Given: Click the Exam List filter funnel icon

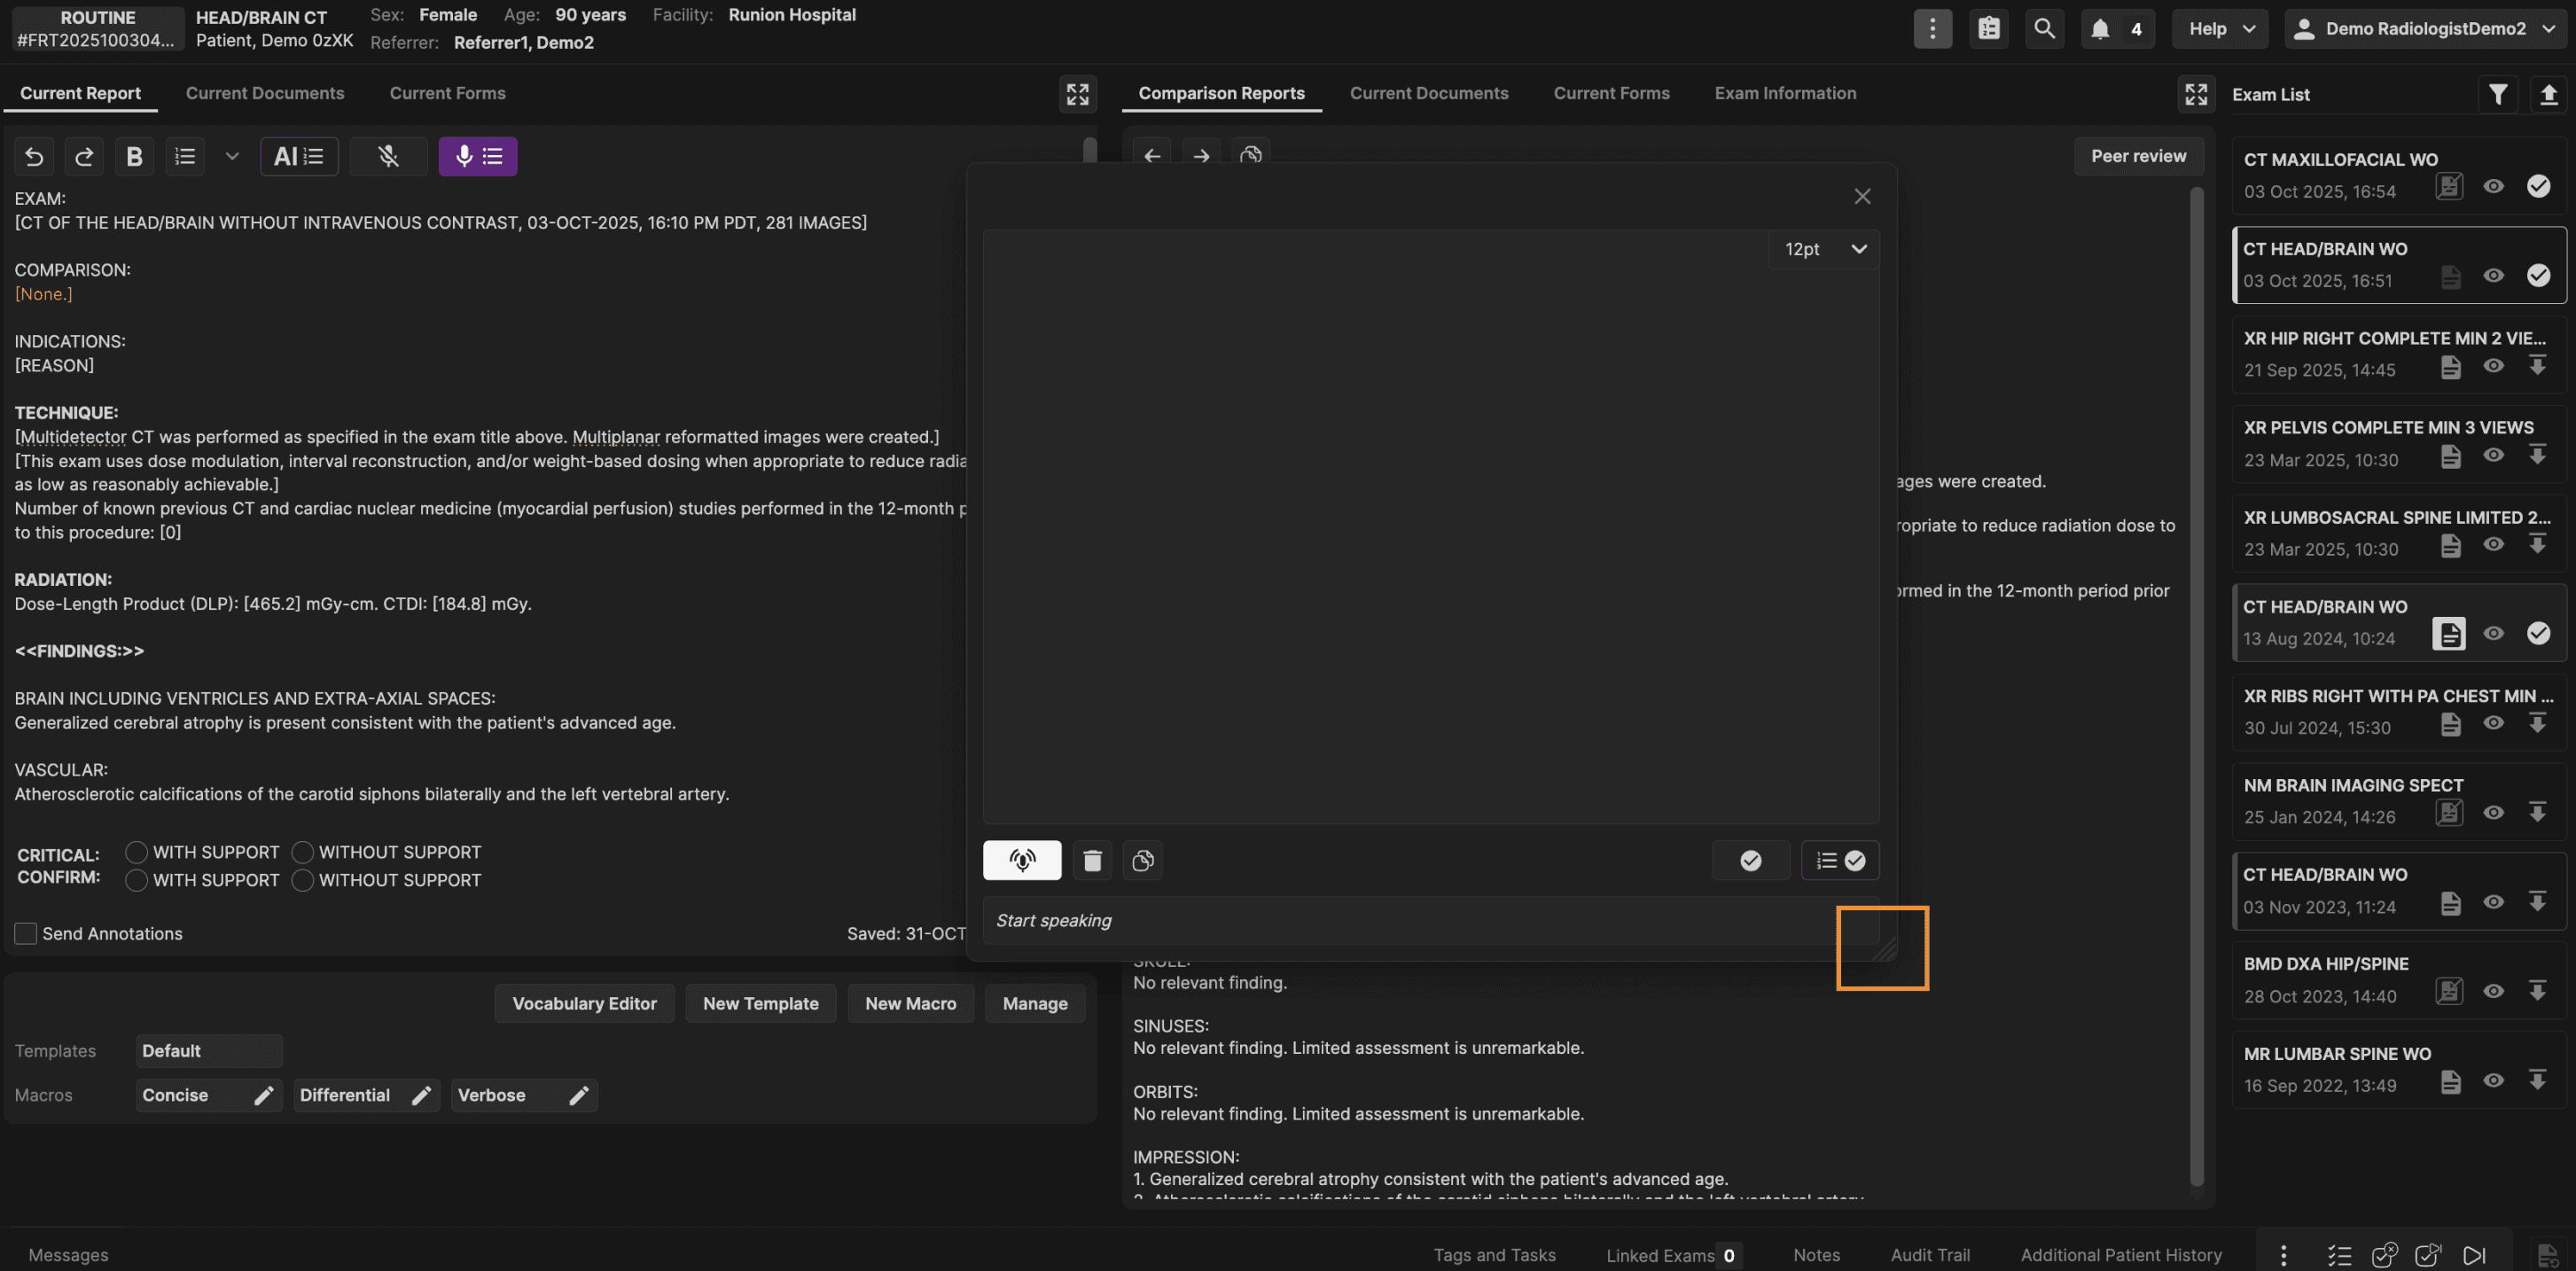Looking at the screenshot, I should (x=2497, y=94).
